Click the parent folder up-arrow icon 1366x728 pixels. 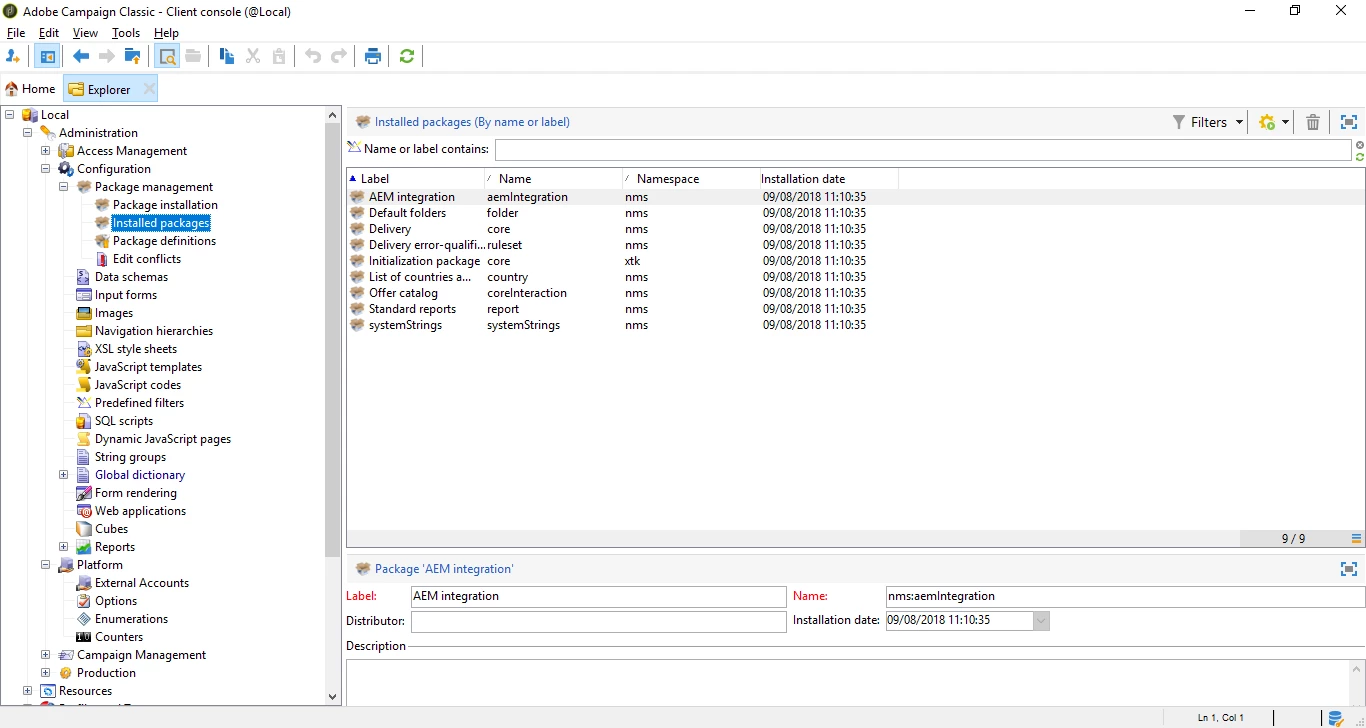[132, 56]
